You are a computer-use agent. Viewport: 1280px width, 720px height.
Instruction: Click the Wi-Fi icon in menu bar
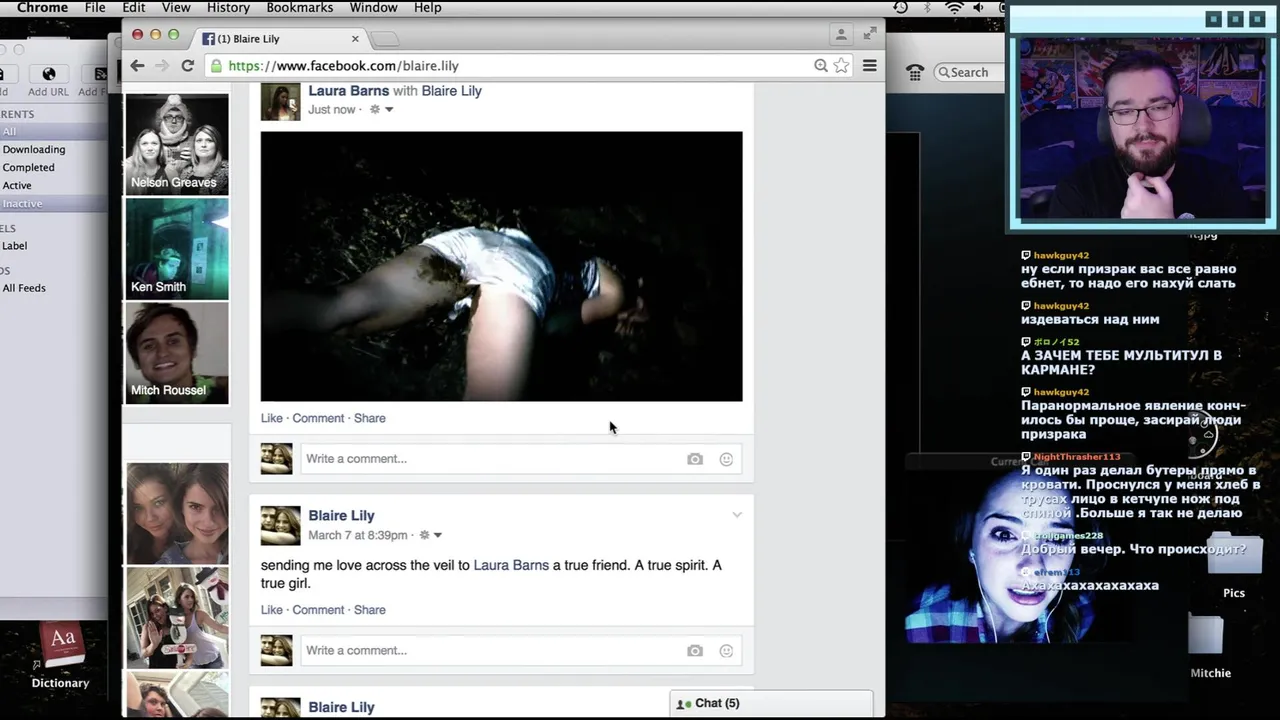(x=954, y=8)
